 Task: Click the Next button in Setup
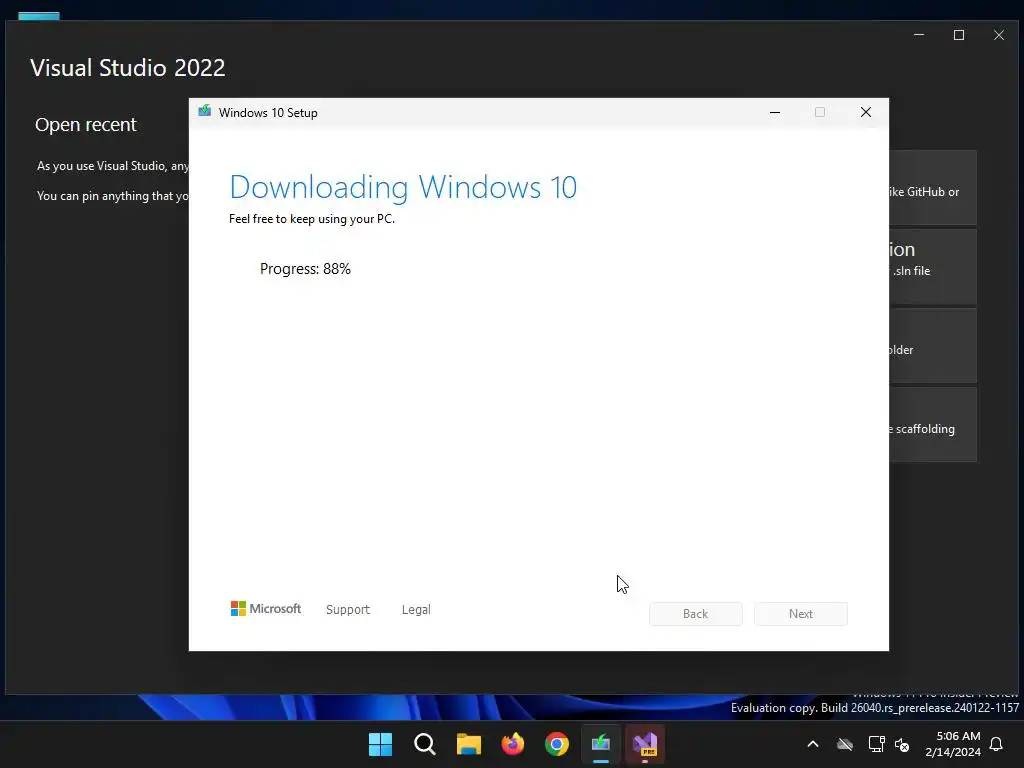click(x=801, y=614)
